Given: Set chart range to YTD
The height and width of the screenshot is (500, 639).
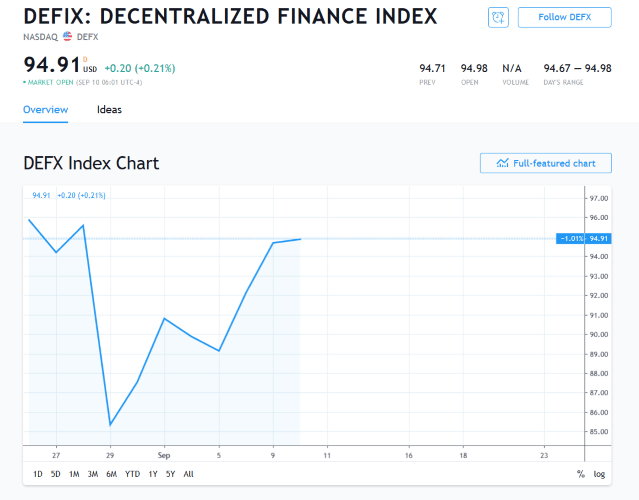Looking at the screenshot, I should (x=132, y=474).
